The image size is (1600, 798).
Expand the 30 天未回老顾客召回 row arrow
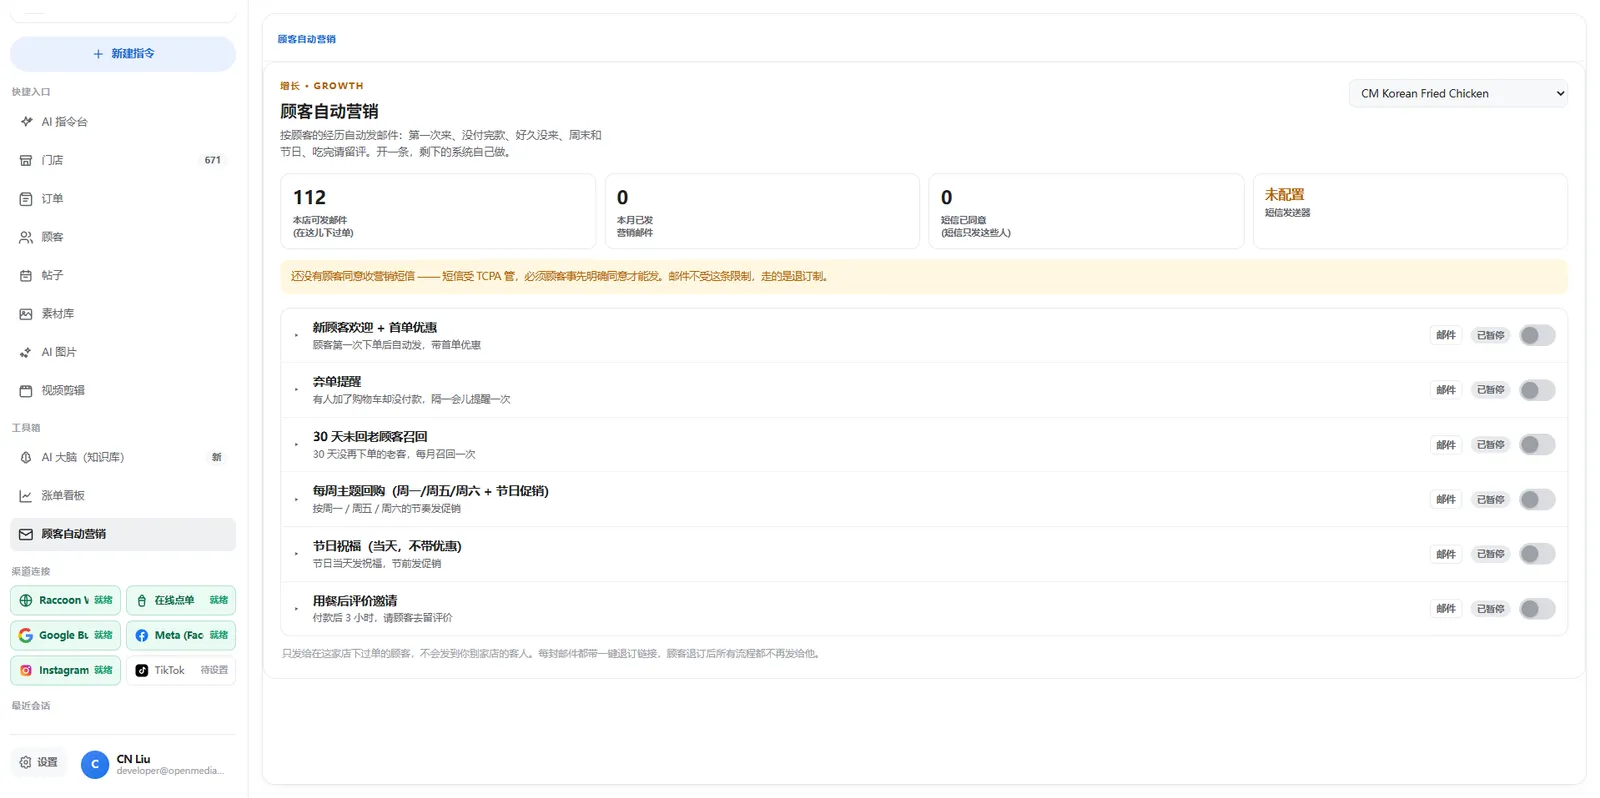click(297, 444)
